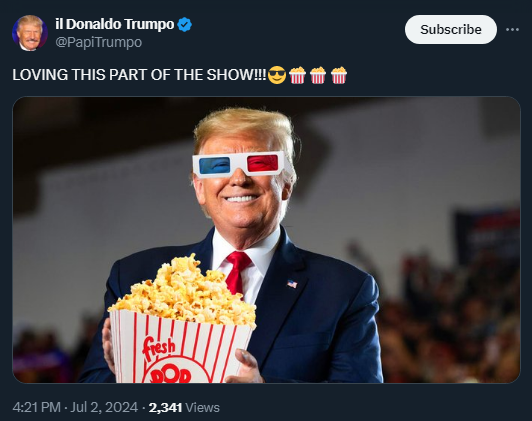Image resolution: width=532 pixels, height=421 pixels.
Task: Open the 2,341 Views count
Action: pos(184,407)
